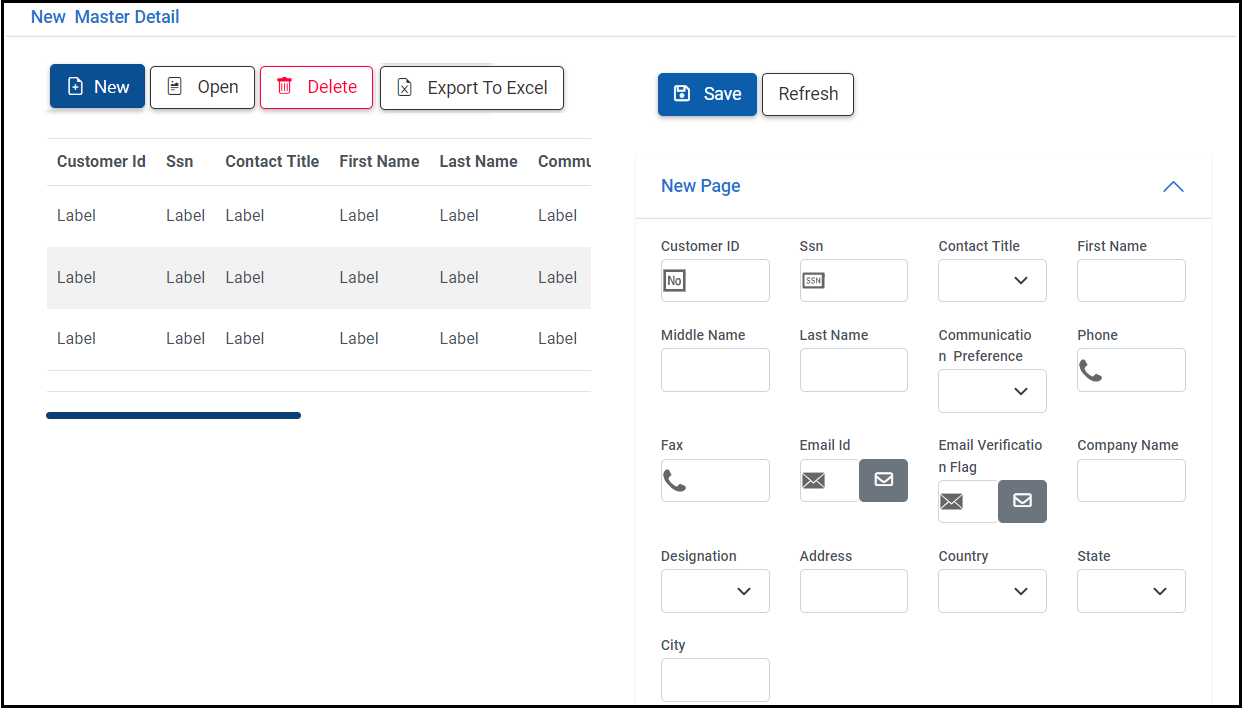Click first row Contact Title Label cell
The width and height of the screenshot is (1242, 708).
[x=245, y=215]
